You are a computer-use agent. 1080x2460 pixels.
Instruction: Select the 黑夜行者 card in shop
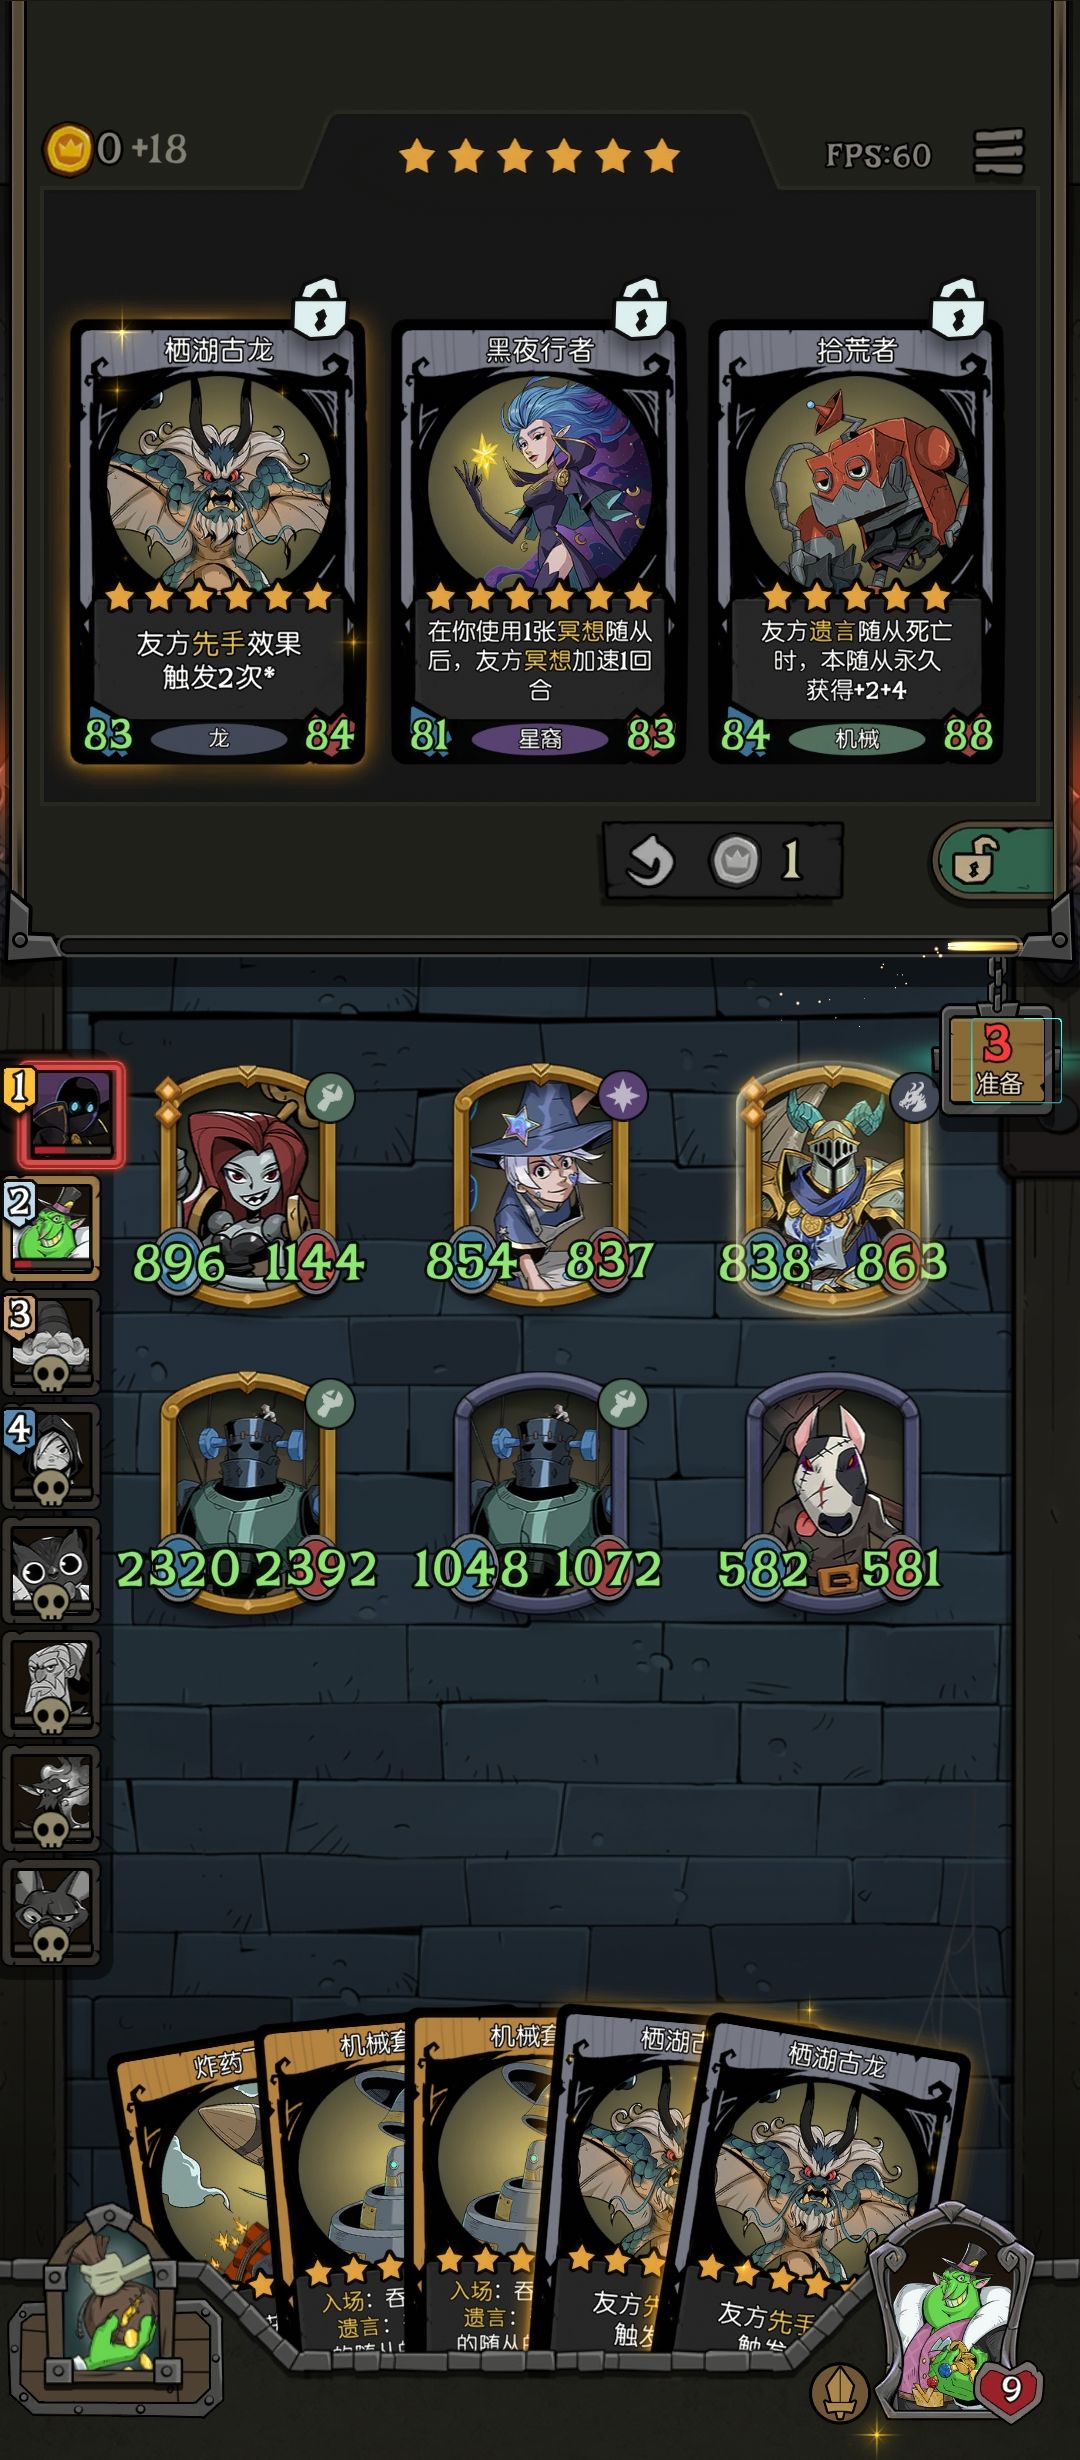click(538, 541)
